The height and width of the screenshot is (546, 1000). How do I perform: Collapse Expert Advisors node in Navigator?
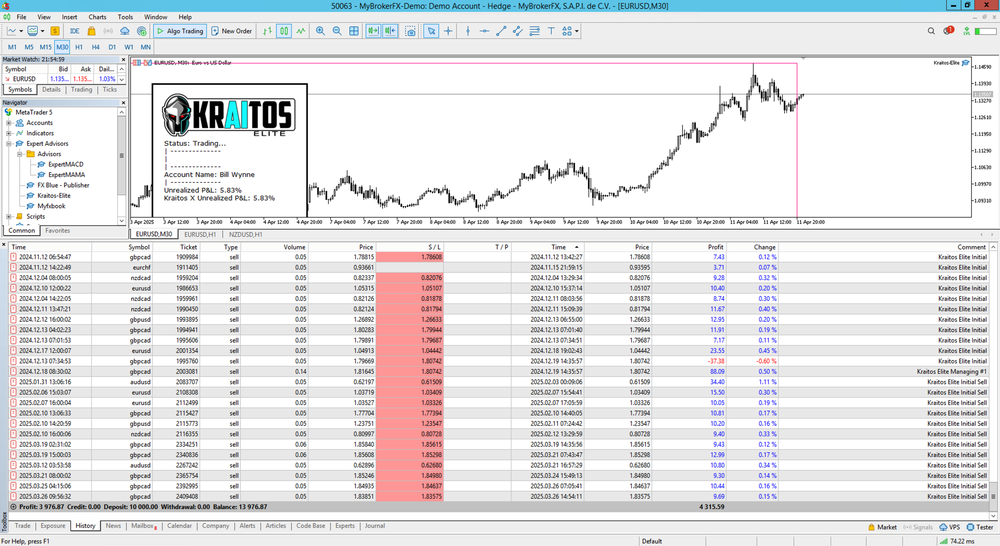9,144
